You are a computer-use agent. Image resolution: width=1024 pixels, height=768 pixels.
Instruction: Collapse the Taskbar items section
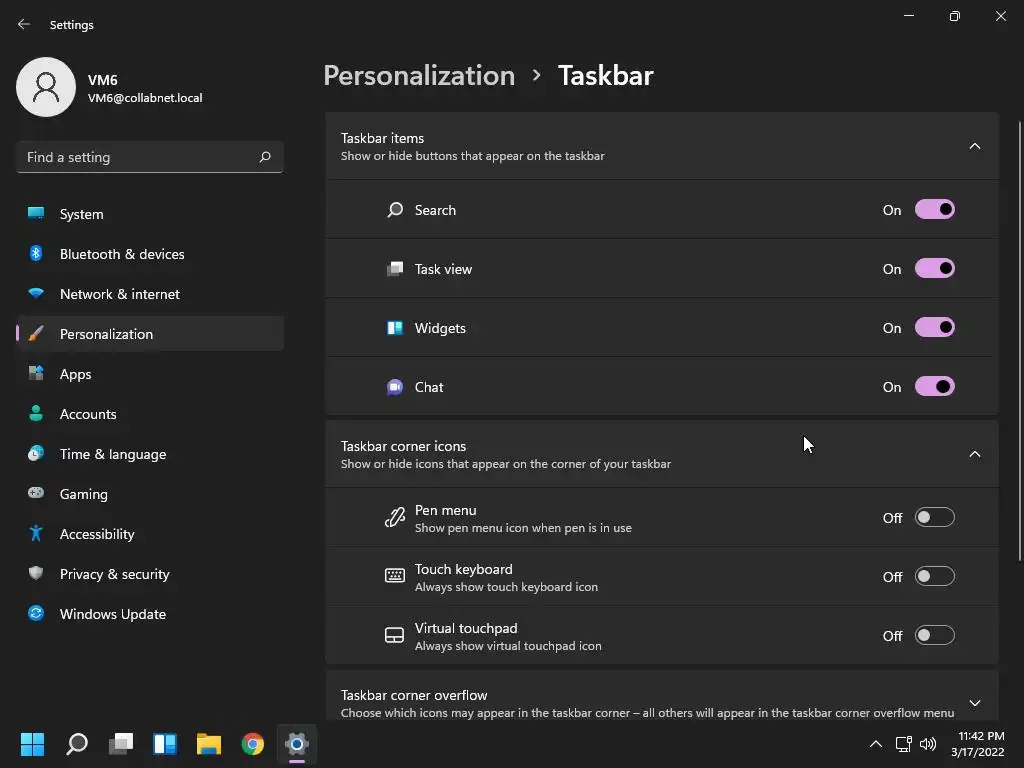974,147
